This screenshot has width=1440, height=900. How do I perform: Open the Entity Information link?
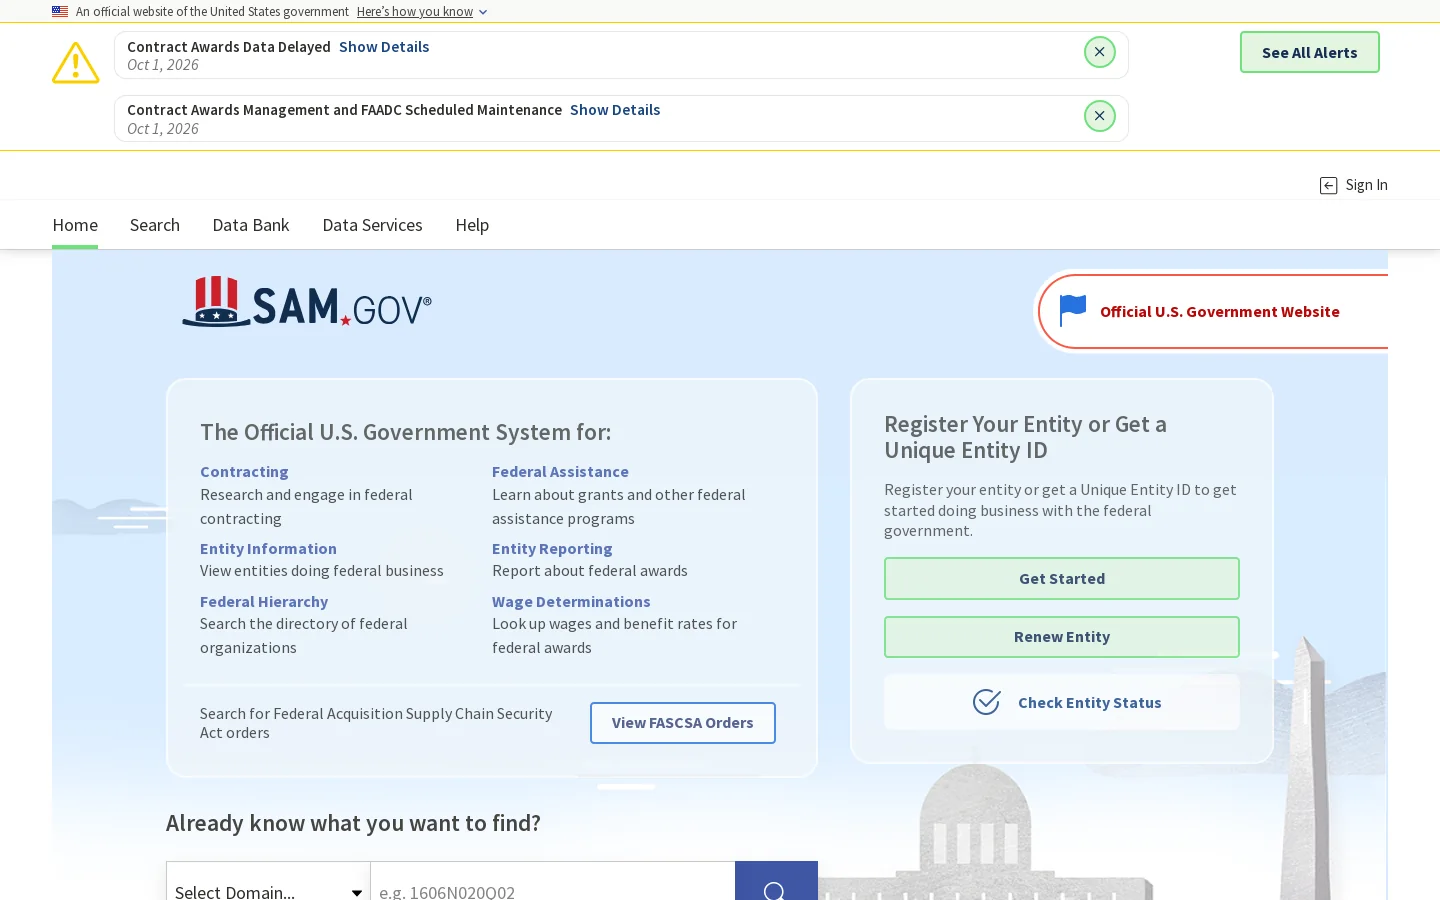268,549
